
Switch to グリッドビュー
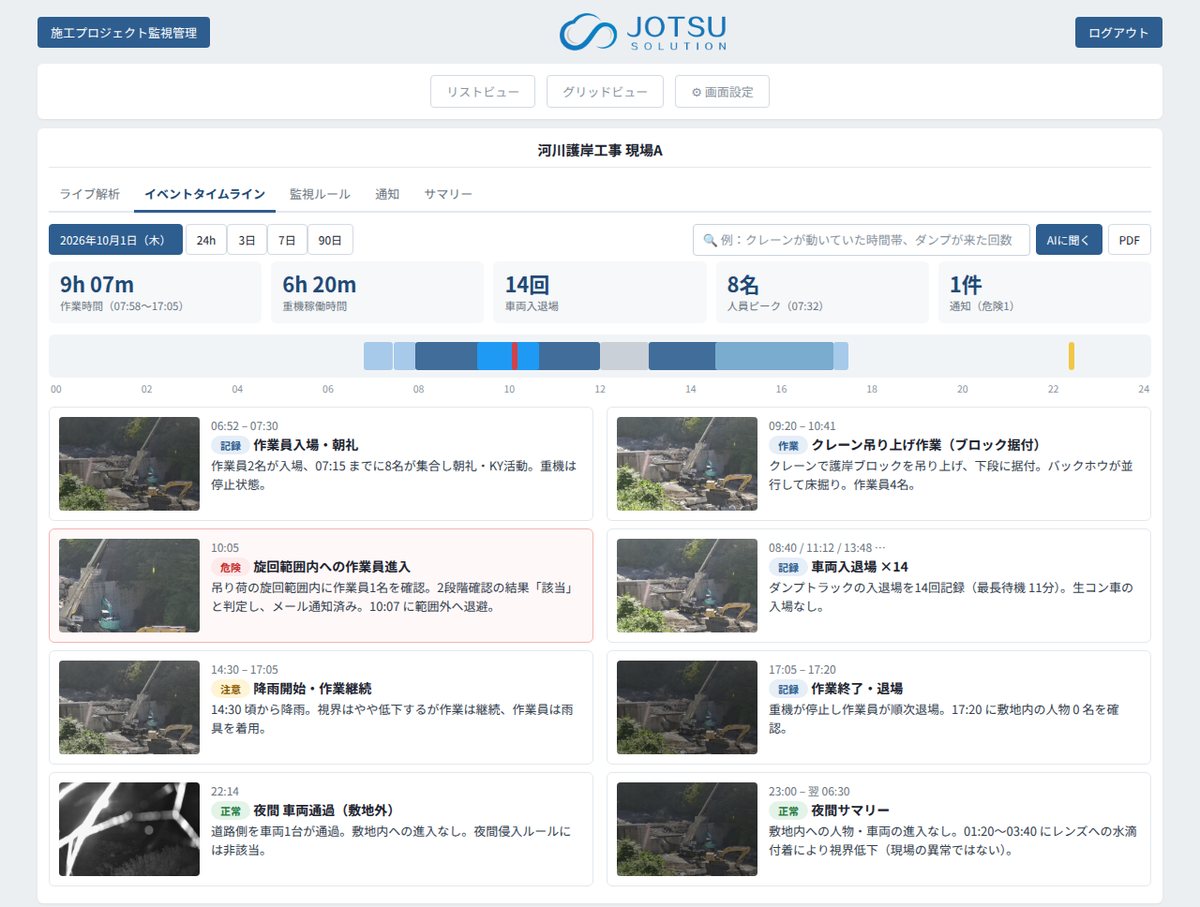[605, 92]
